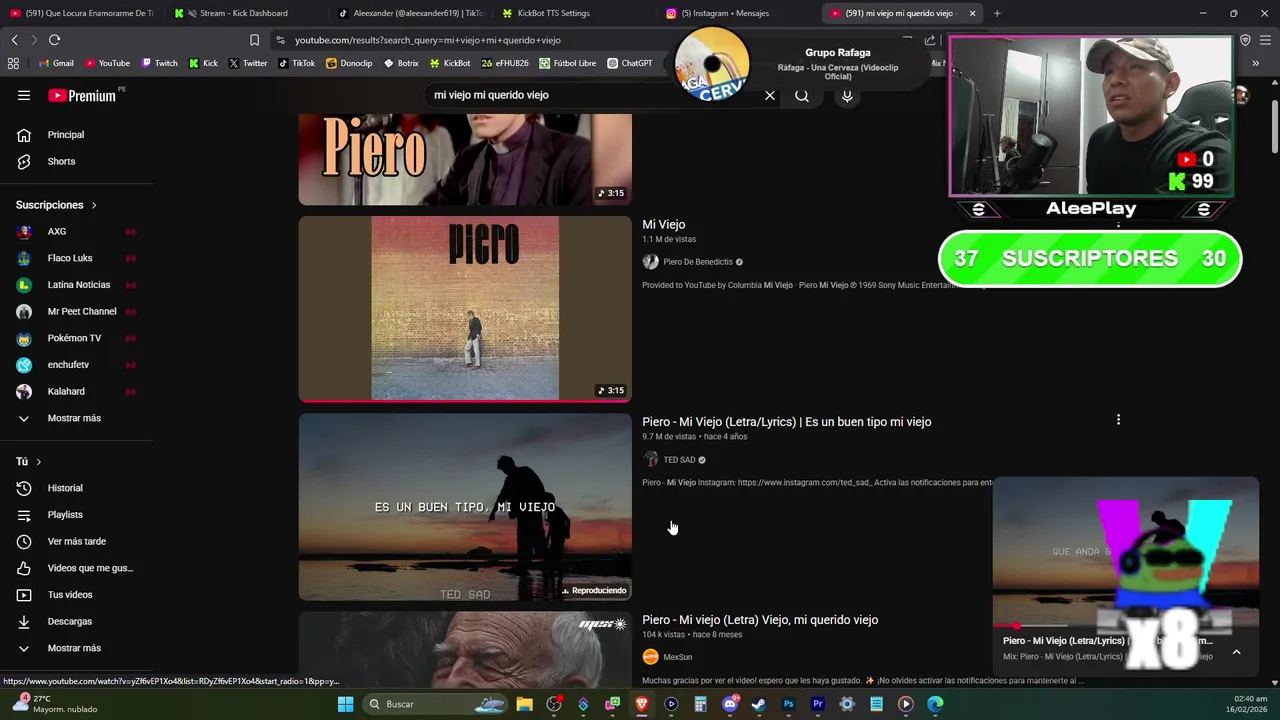Open the Twitch bookmark
Image resolution: width=1280 pixels, height=720 pixels.
click(x=159, y=63)
